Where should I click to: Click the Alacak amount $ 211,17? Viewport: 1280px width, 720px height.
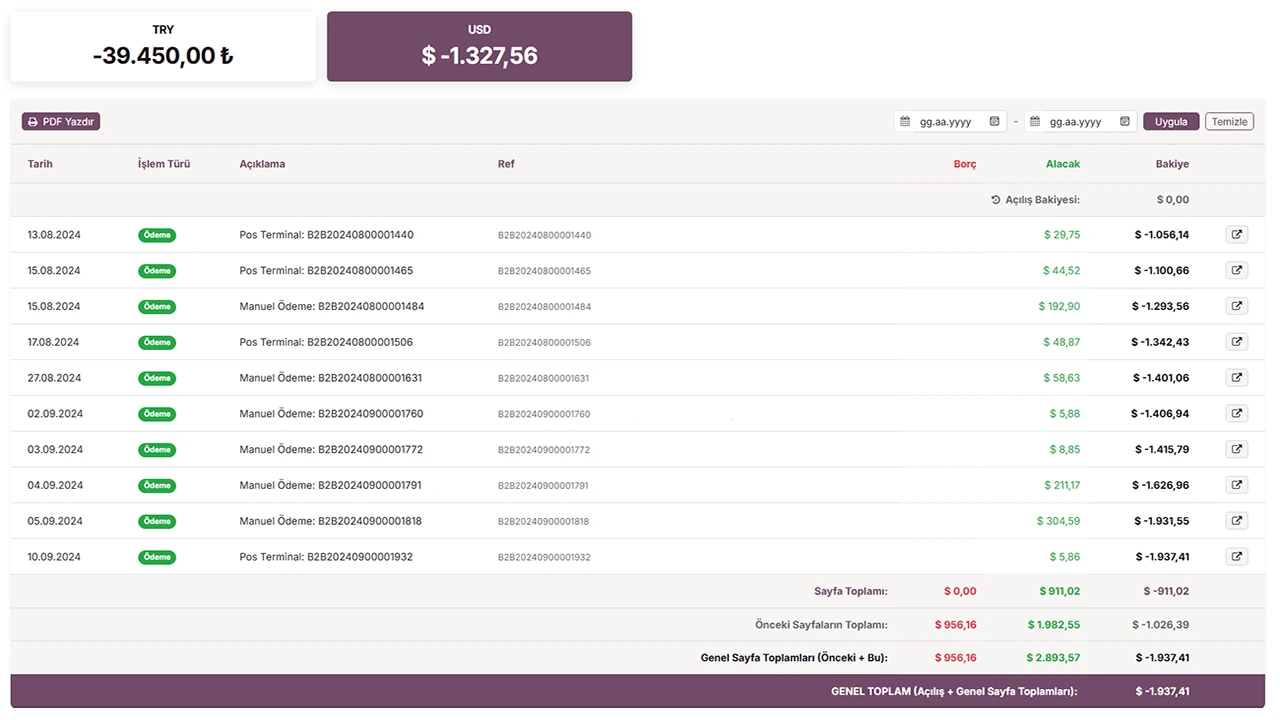(x=1060, y=485)
